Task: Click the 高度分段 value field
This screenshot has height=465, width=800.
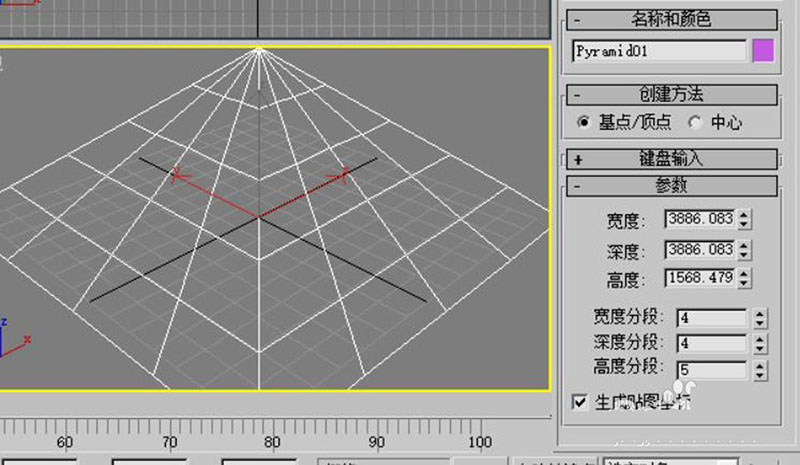Action: (712, 370)
